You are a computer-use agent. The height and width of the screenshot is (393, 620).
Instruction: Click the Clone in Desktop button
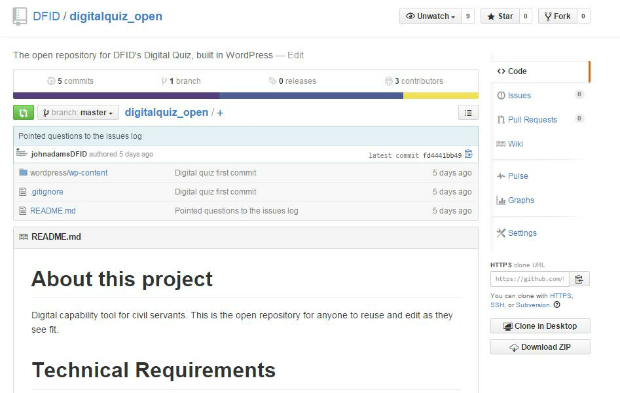[x=540, y=326]
